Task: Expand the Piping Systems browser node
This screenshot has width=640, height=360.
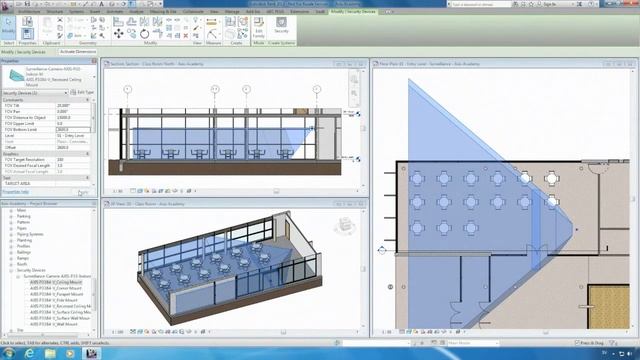Action: [x=11, y=234]
